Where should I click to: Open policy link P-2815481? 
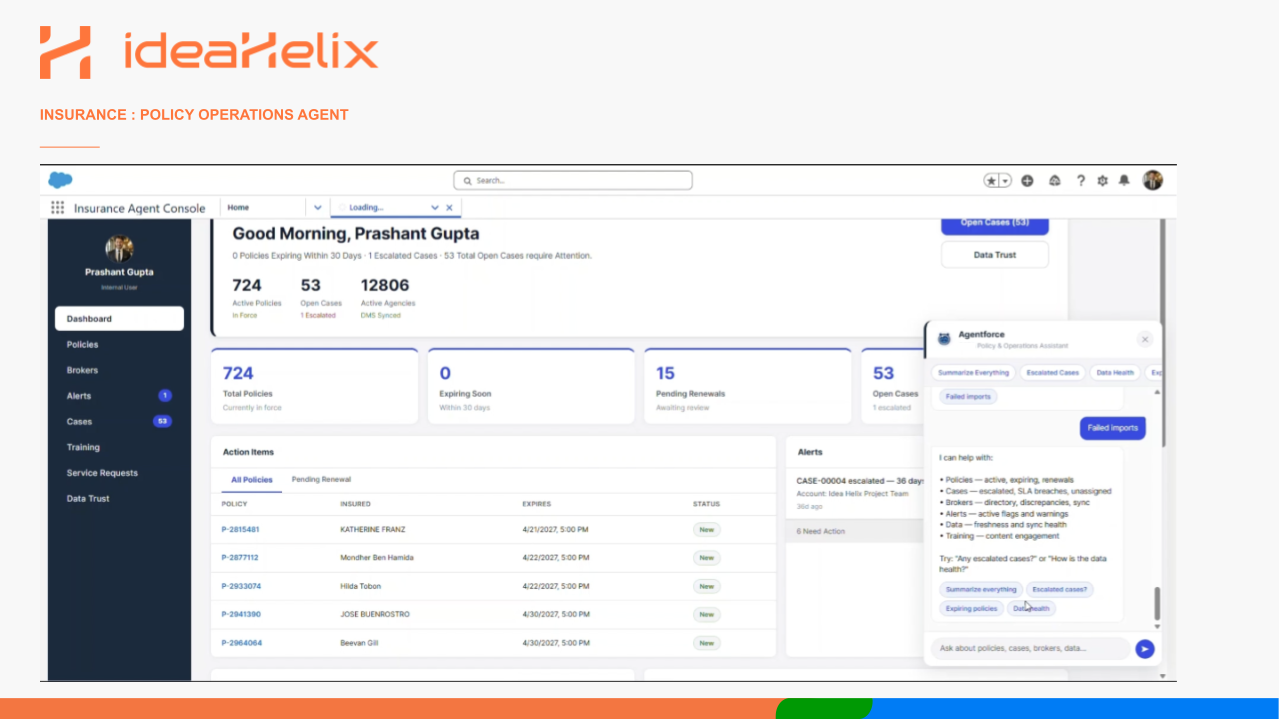click(x=240, y=529)
